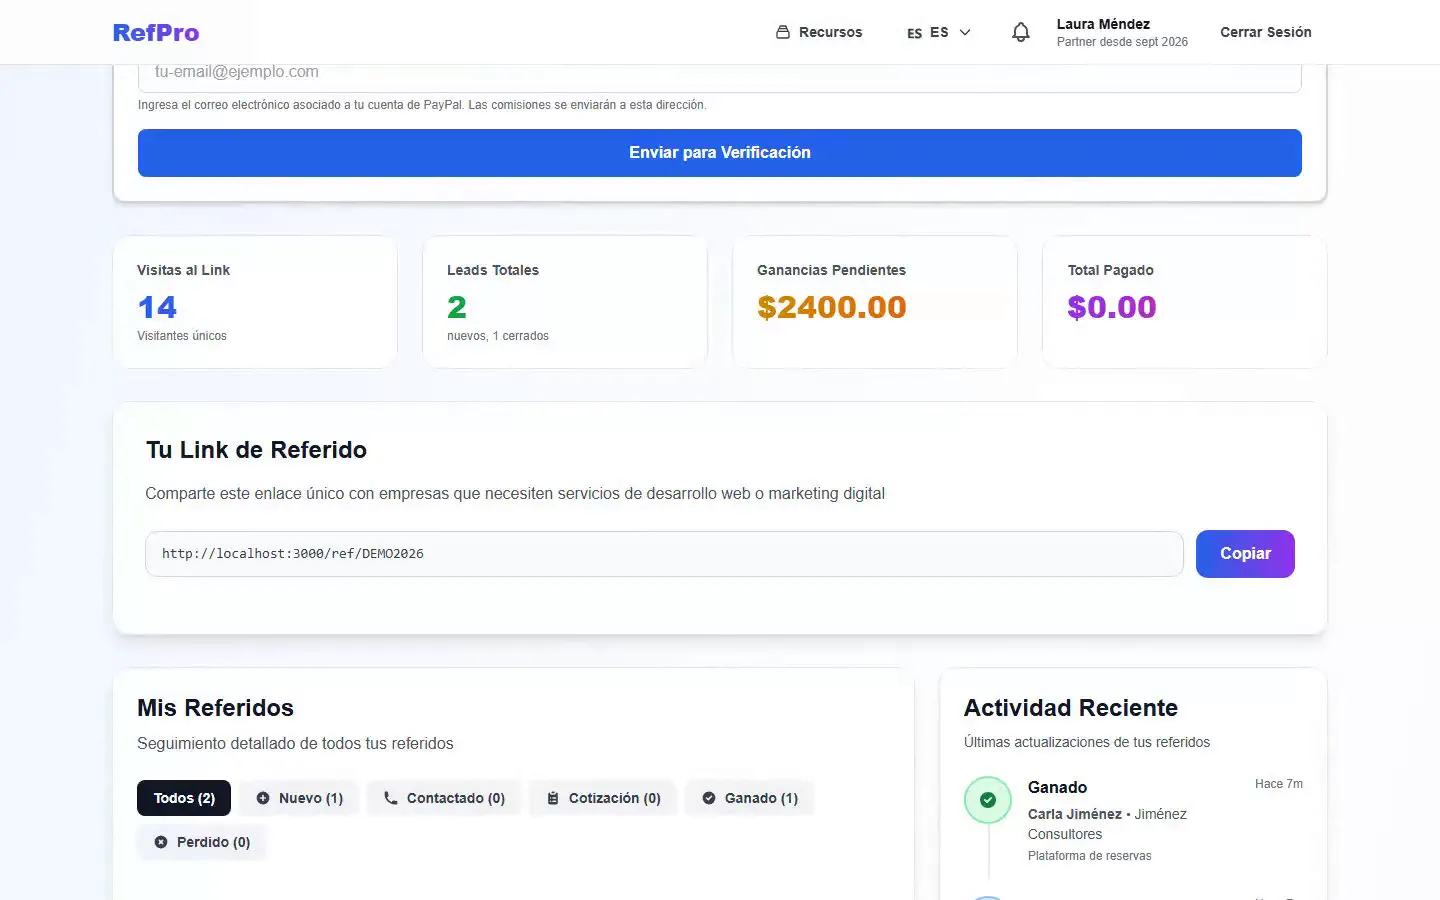
Task: Click the X icon in Perdido filter
Action: coord(161,842)
